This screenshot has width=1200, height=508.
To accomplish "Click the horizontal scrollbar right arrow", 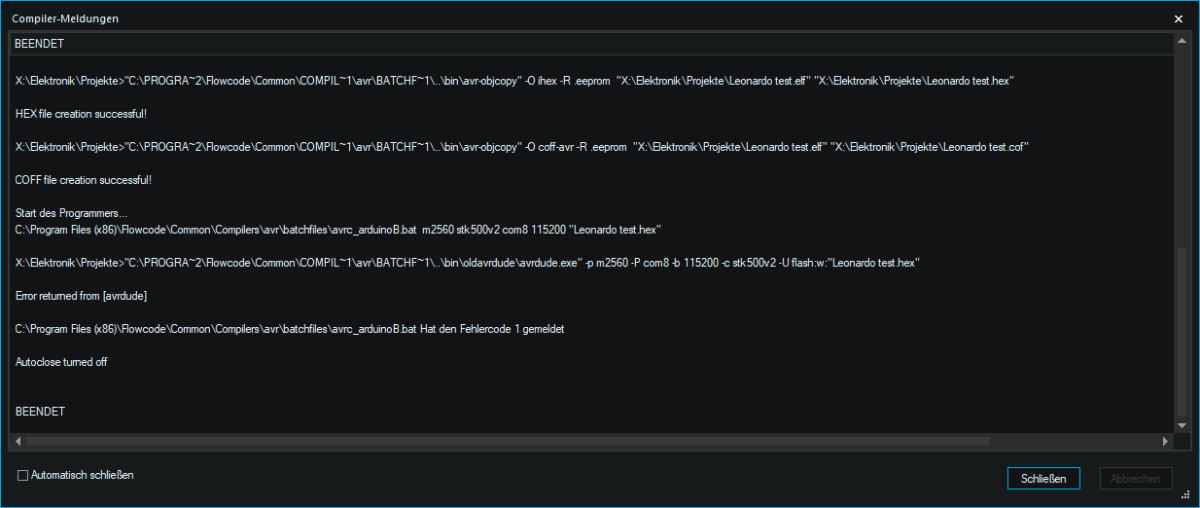I will (1165, 441).
